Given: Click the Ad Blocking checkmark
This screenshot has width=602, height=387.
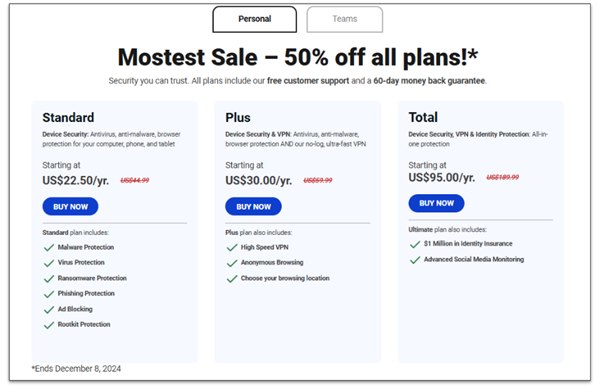Looking at the screenshot, I should [x=49, y=310].
